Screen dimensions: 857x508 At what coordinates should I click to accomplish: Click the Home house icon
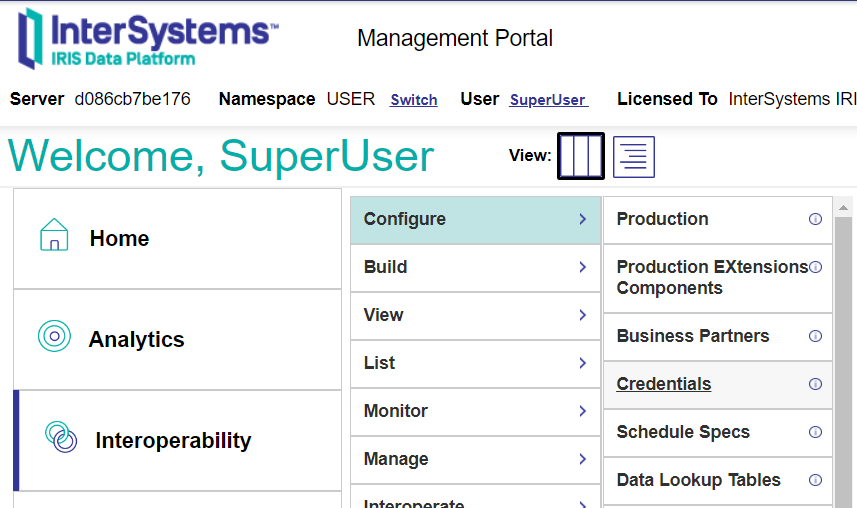(54, 236)
